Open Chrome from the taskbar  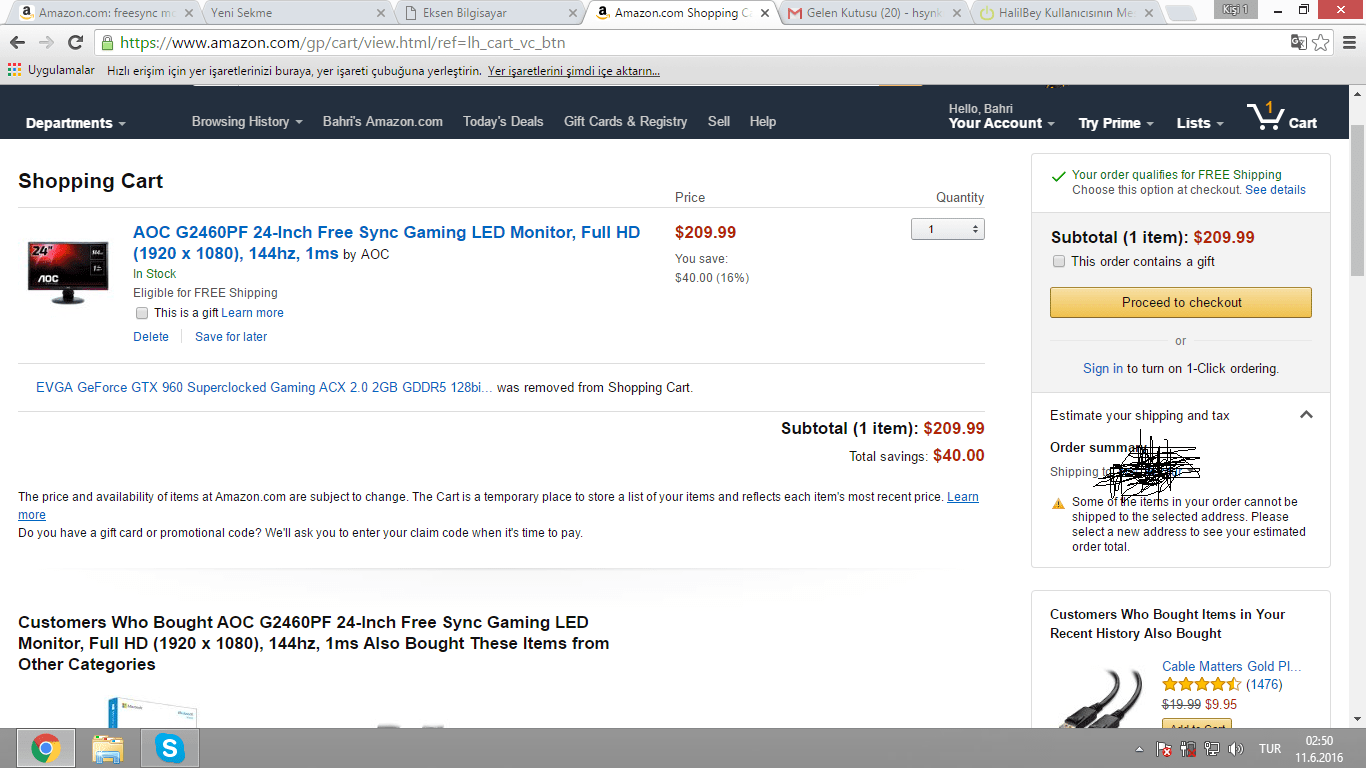(x=45, y=748)
